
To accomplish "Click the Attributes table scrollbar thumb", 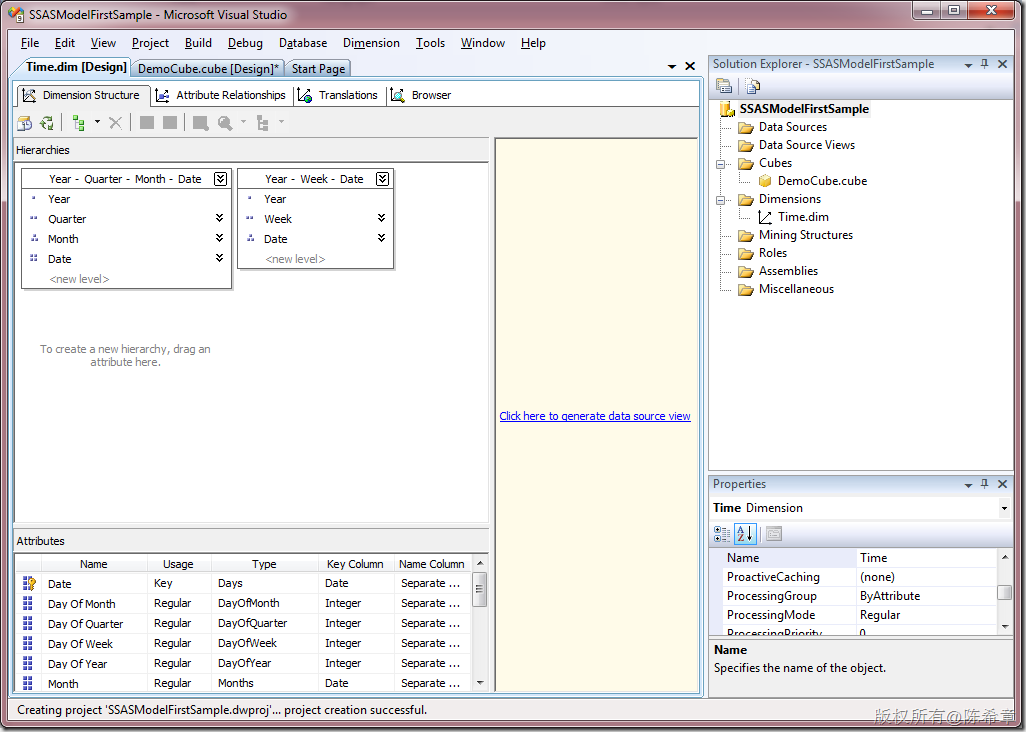I will [x=480, y=589].
